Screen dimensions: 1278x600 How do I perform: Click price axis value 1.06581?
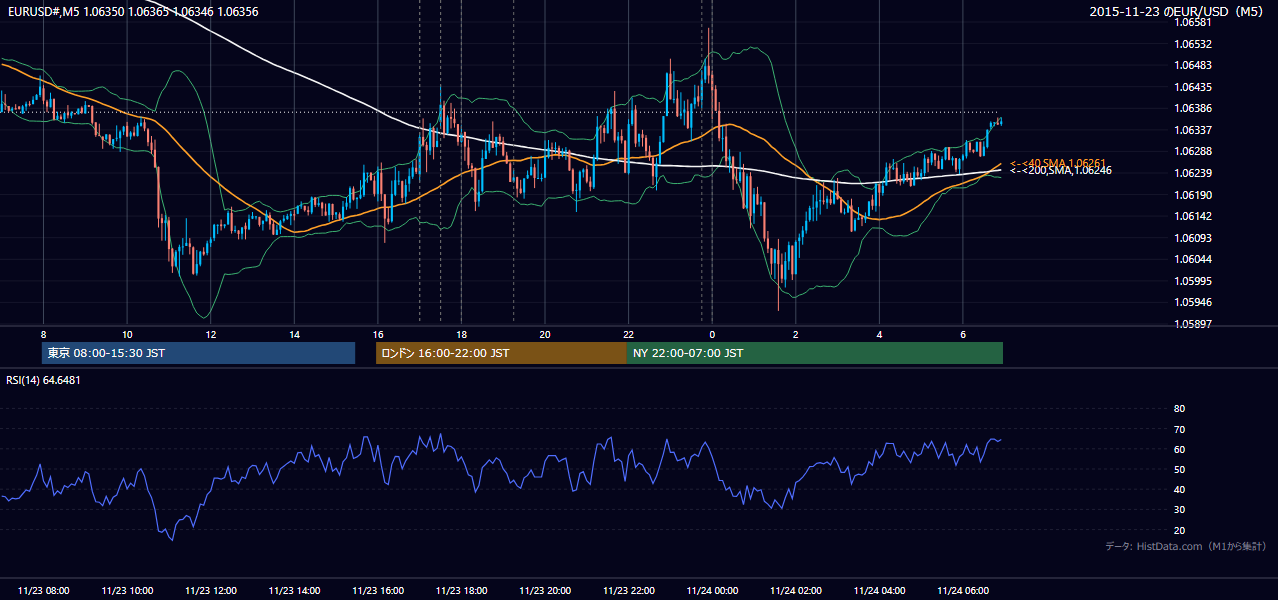coord(1192,22)
